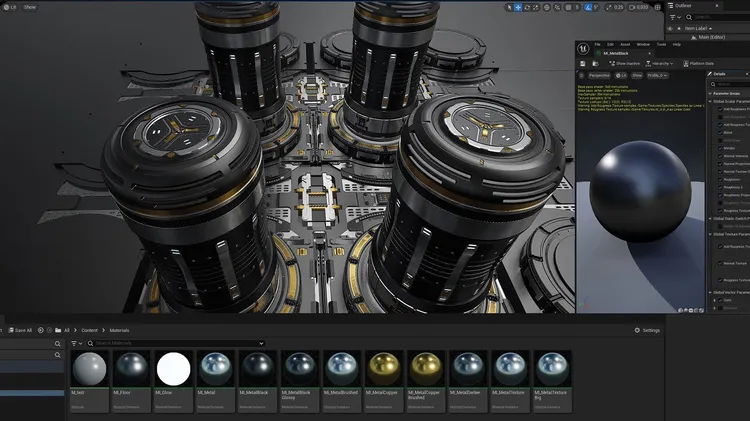Toggle grid snapping in viewport toolbar
The width and height of the screenshot is (750, 421).
[x=568, y=7]
